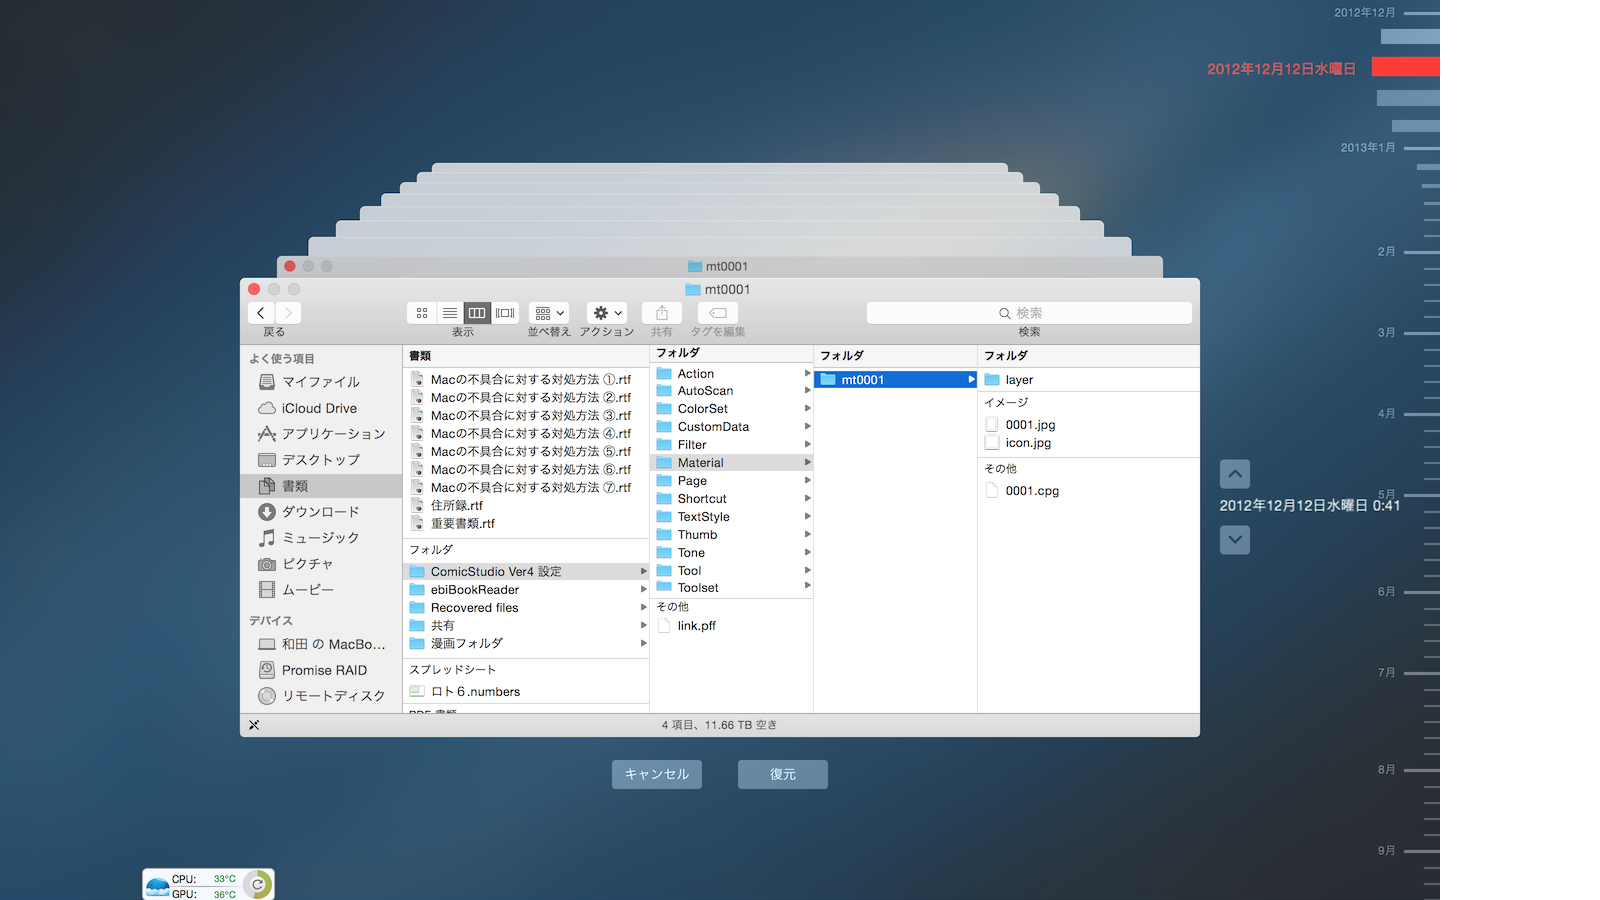
Task: Switch Finder to list view
Action: pyautogui.click(x=450, y=313)
